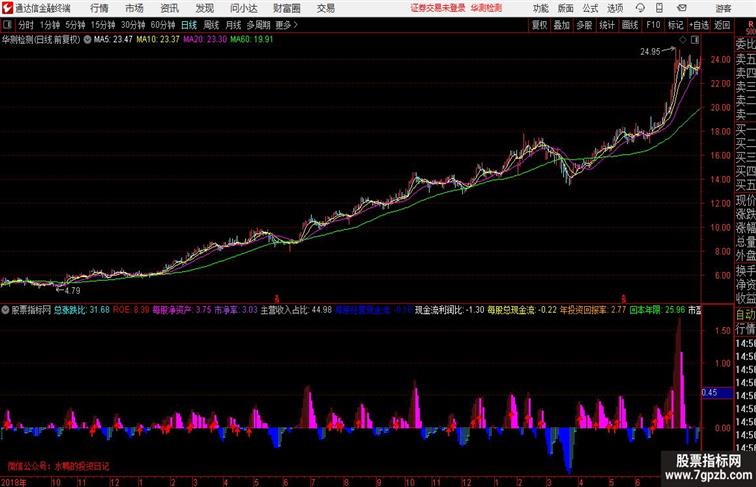Click the MA20: 23.30 indicator value
This screenshot has width=756, height=487.
pos(204,40)
